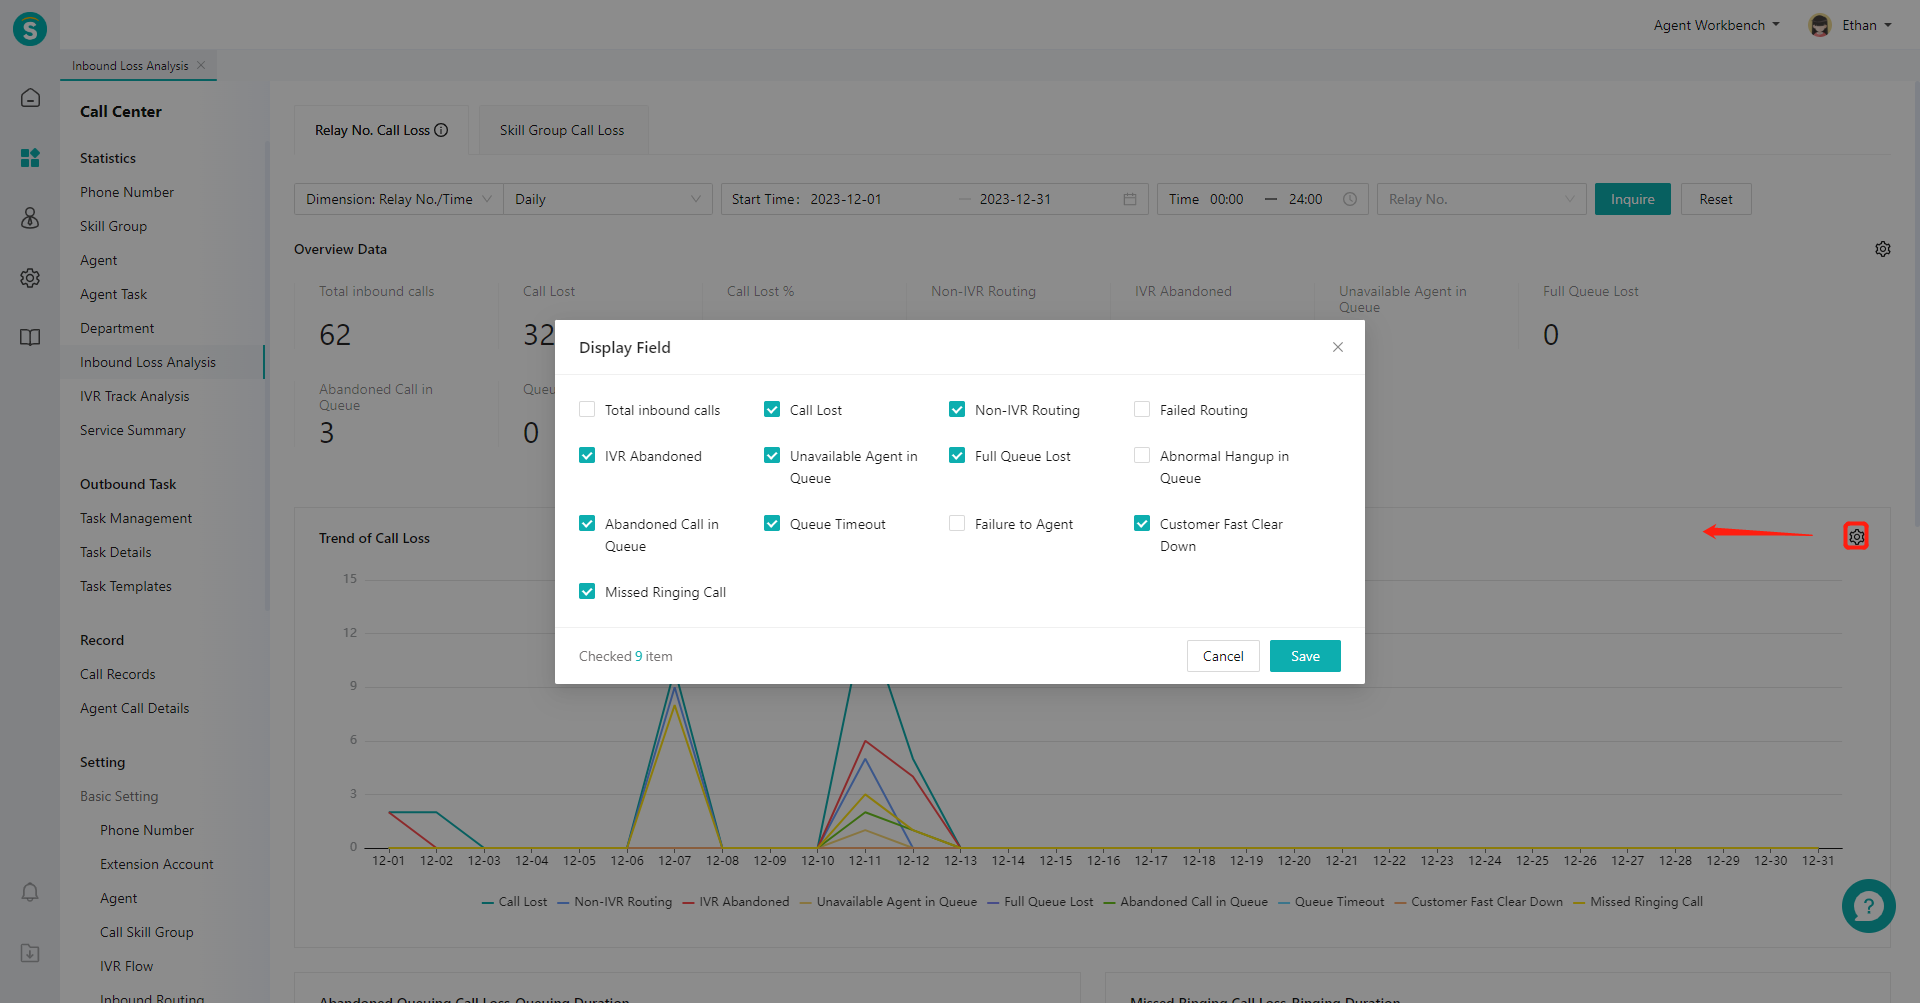This screenshot has height=1003, width=1920.
Task: Uncheck Abandoned Call in Queue checkbox
Action: tap(587, 523)
